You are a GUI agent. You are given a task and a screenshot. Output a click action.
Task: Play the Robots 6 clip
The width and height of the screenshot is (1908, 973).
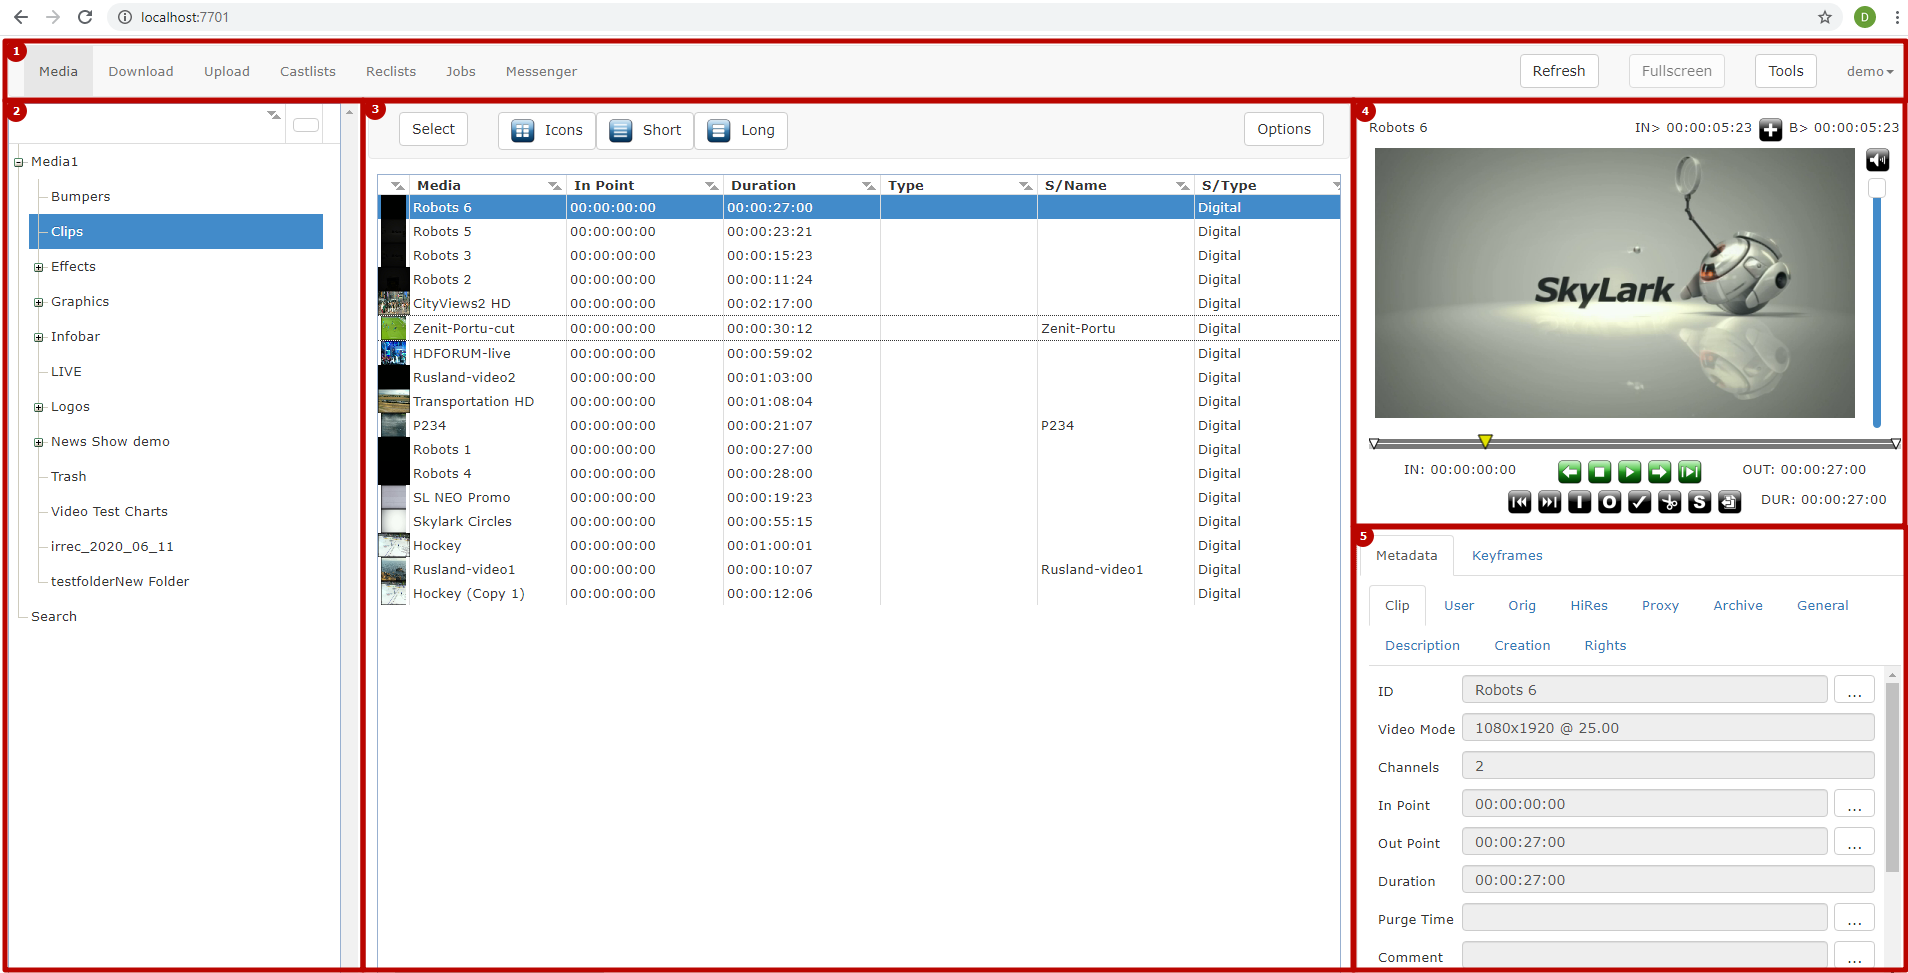click(x=1629, y=471)
